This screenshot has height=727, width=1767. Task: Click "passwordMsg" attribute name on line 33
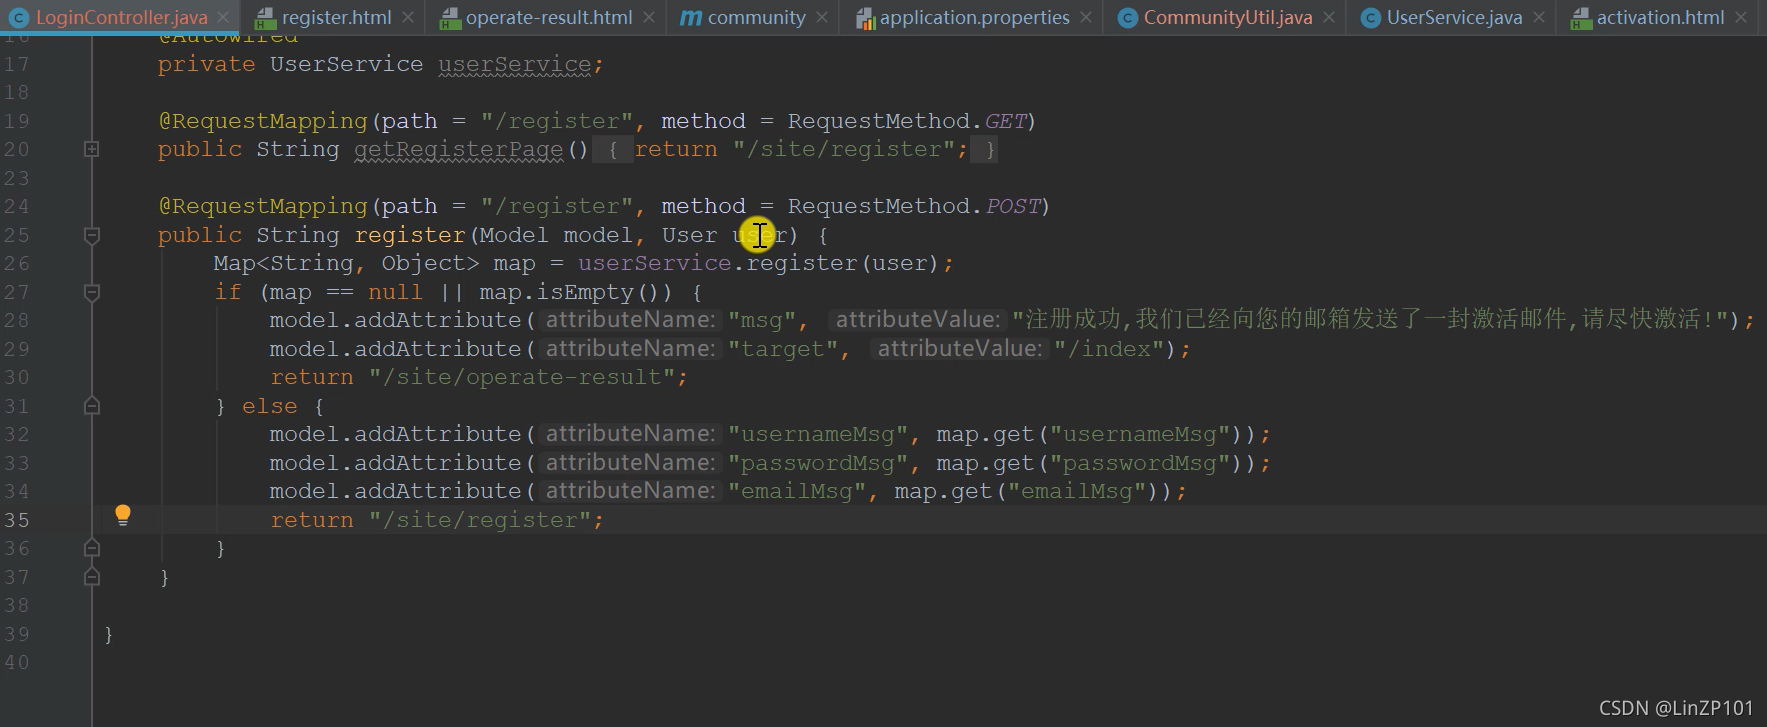point(817,463)
